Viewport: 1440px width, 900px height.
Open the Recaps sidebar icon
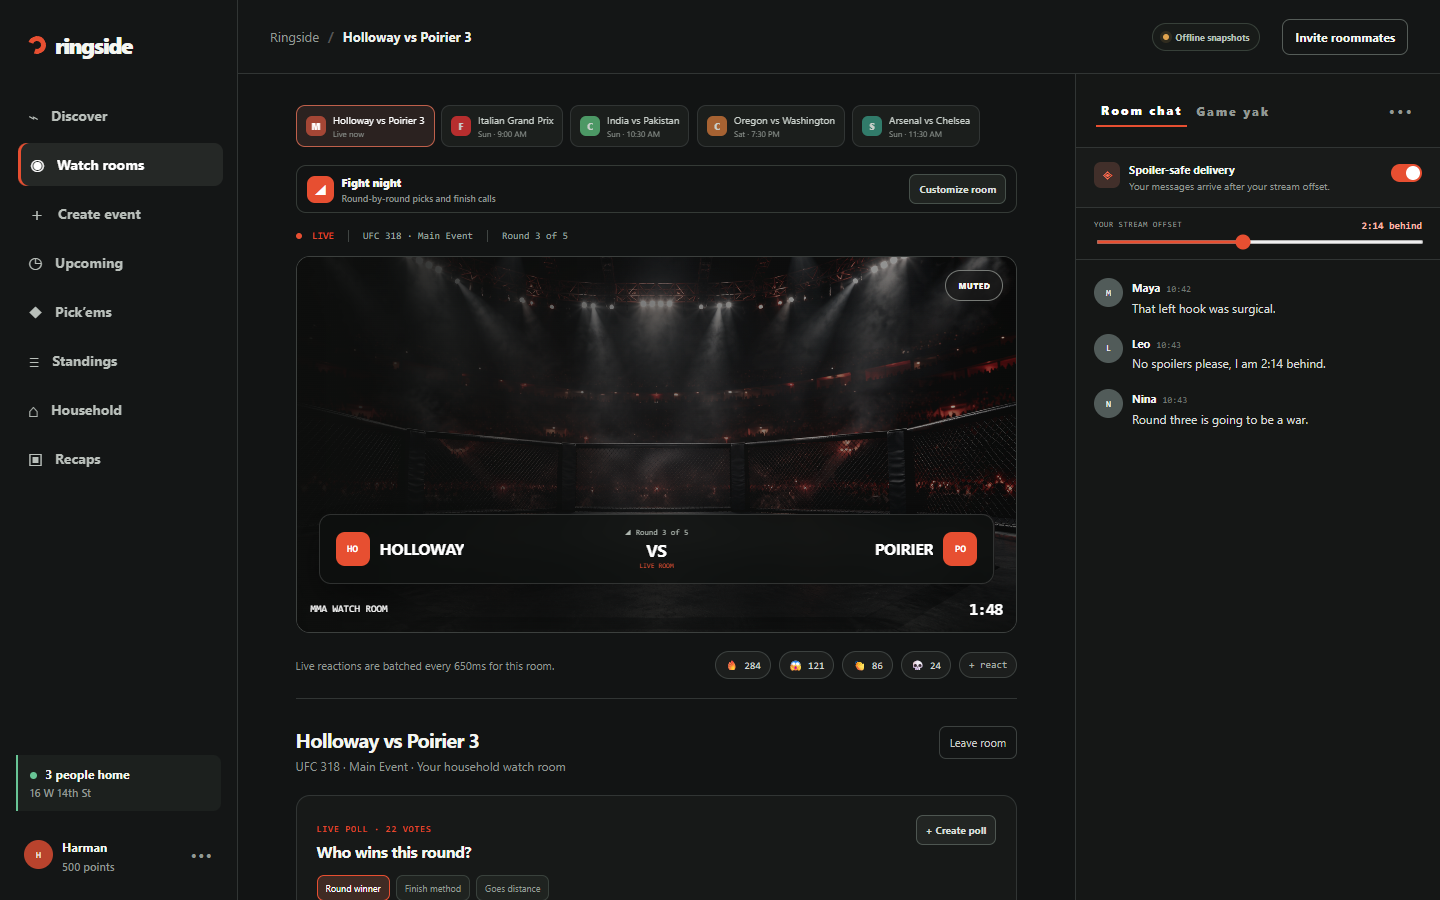[36, 460]
